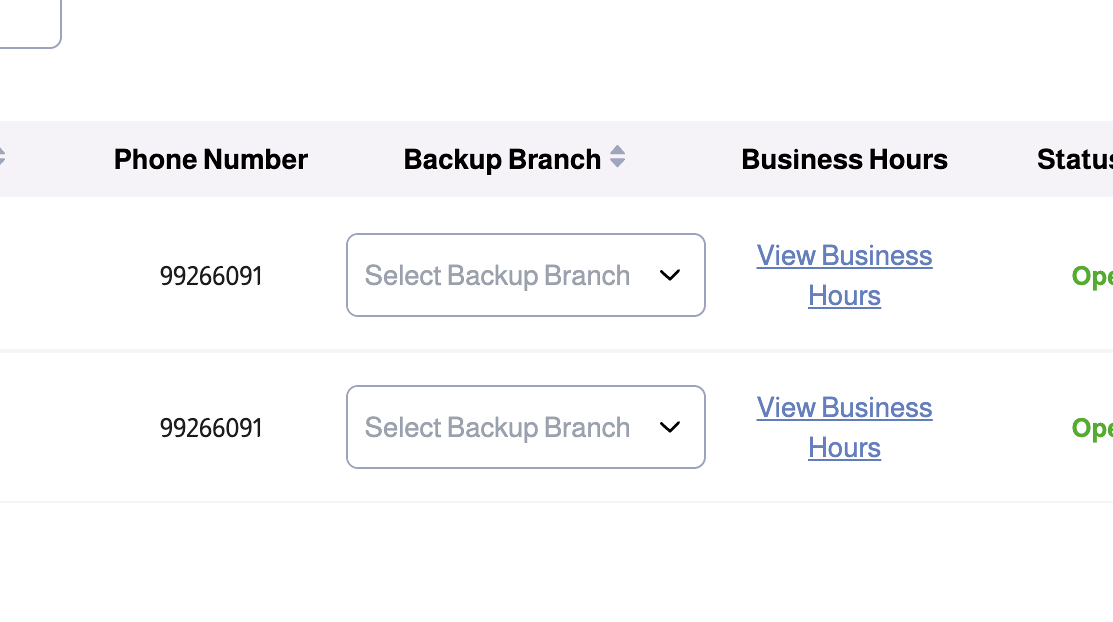Click the green Open status in first row
The image size is (1113, 622).
tap(1091, 275)
